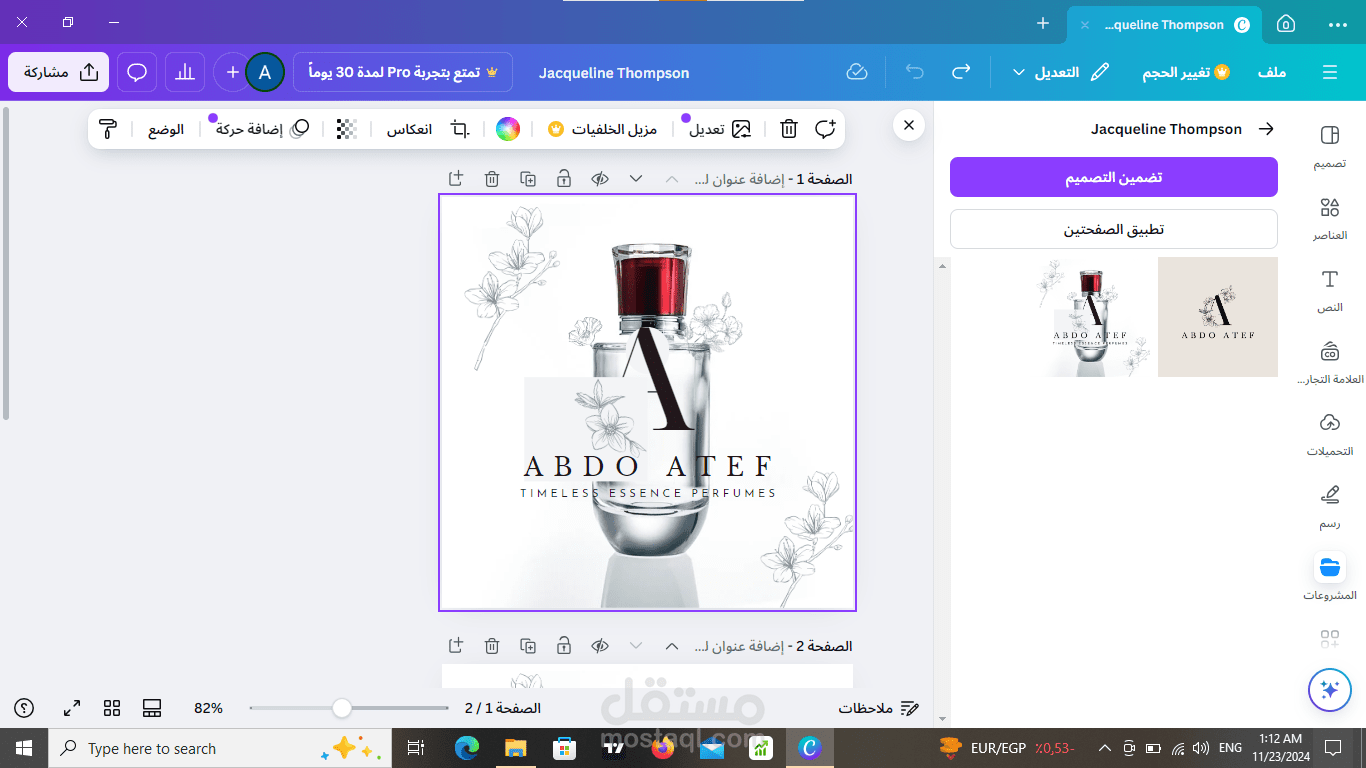Viewport: 1366px width, 768px height.
Task: Open a new tab with plus icon
Action: (1043, 23)
